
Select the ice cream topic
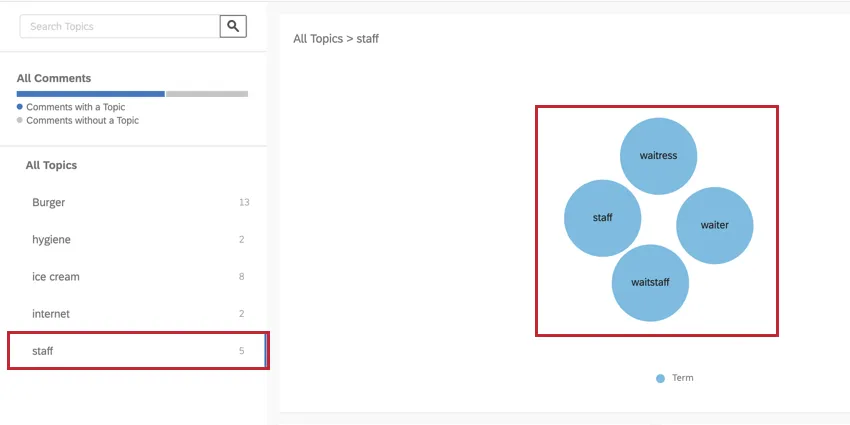point(56,277)
